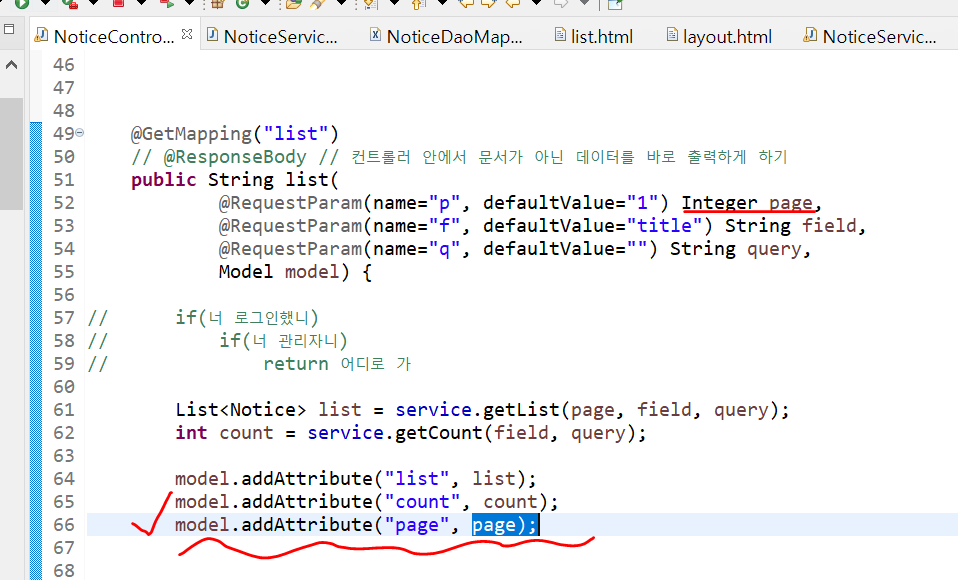Click the Run Last Tool icon with red toolbox
Screen dimensions: 958x580
click(x=70, y=3)
